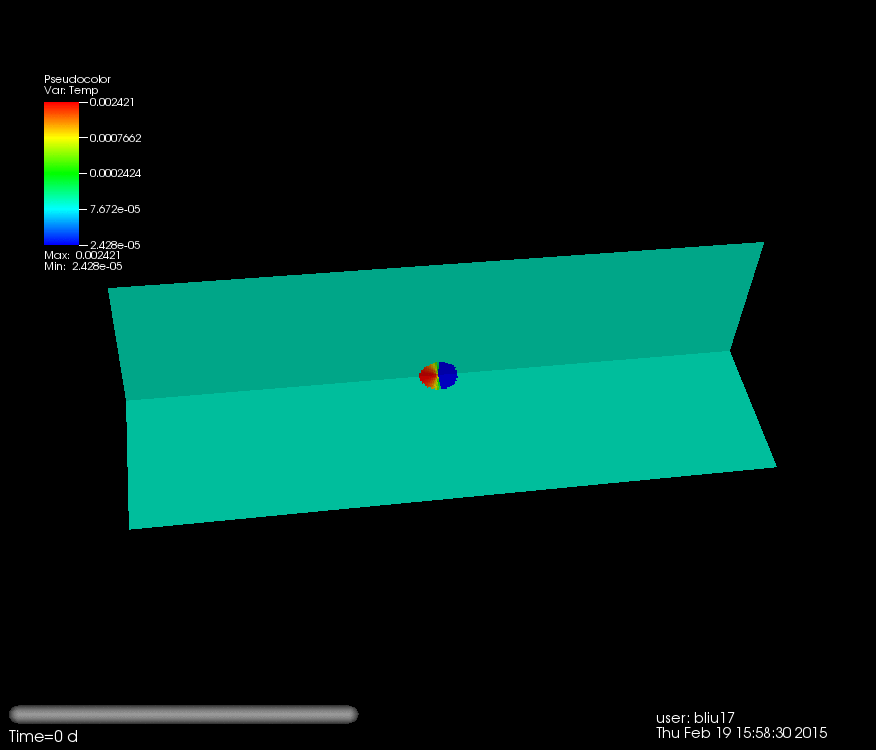This screenshot has width=876, height=750.
Task: Click the legend tick value 0.0002424
Action: tap(115, 173)
